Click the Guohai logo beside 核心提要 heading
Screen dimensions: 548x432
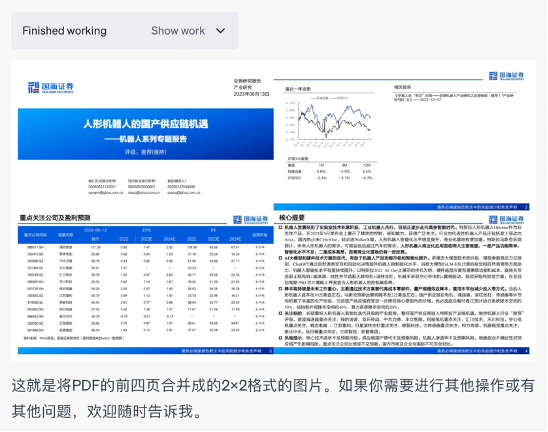click(506, 219)
